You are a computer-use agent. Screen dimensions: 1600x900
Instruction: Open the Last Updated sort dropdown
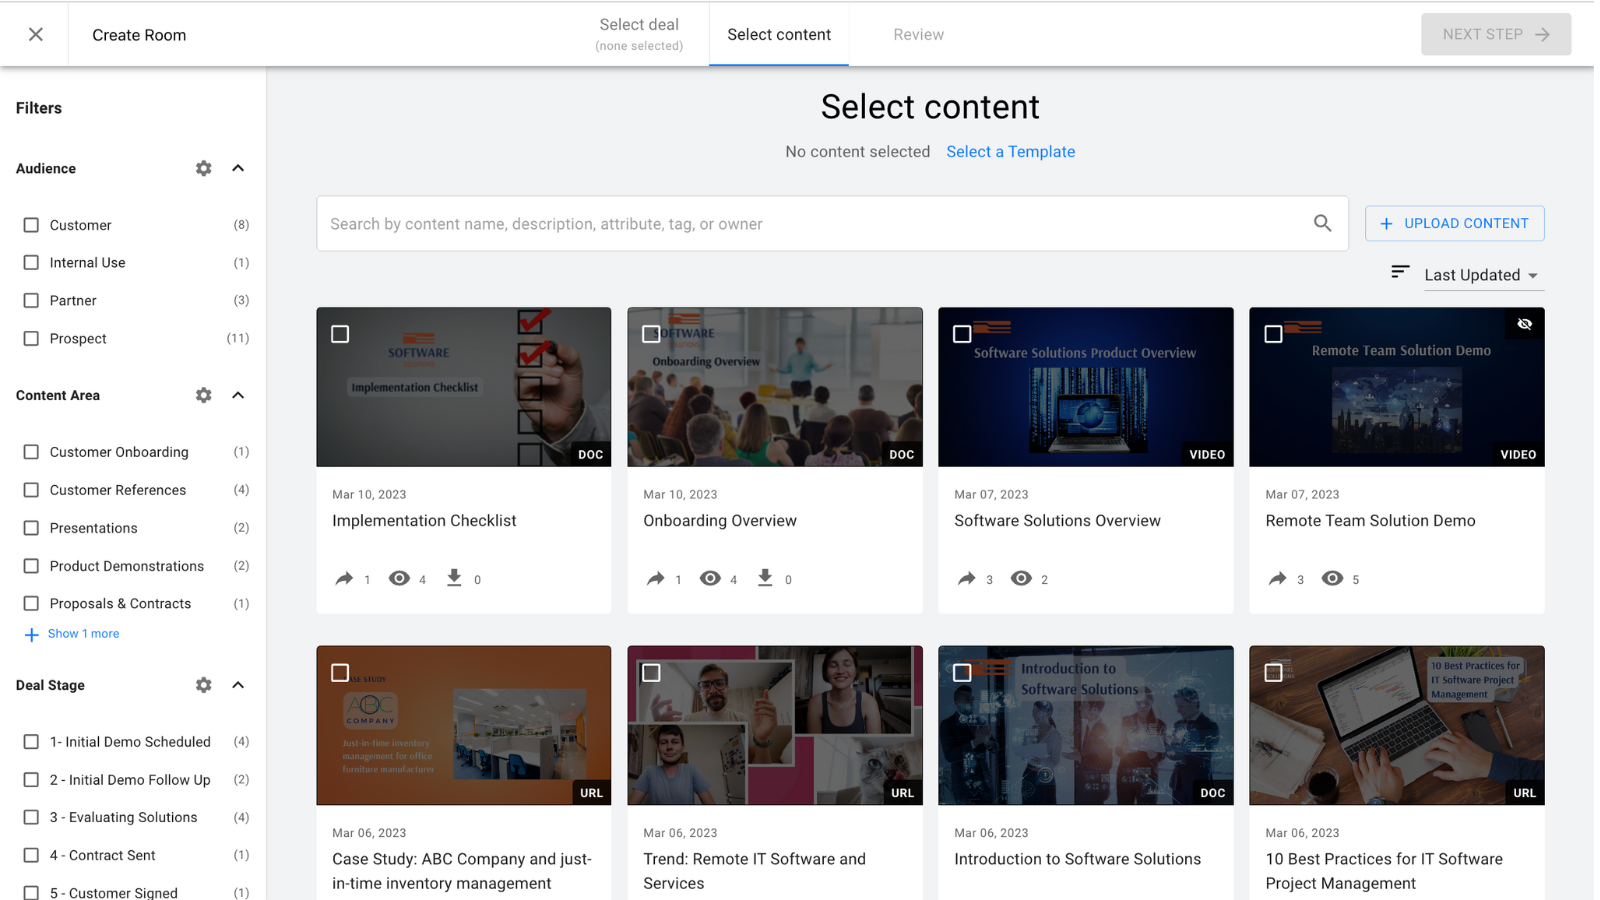1482,275
